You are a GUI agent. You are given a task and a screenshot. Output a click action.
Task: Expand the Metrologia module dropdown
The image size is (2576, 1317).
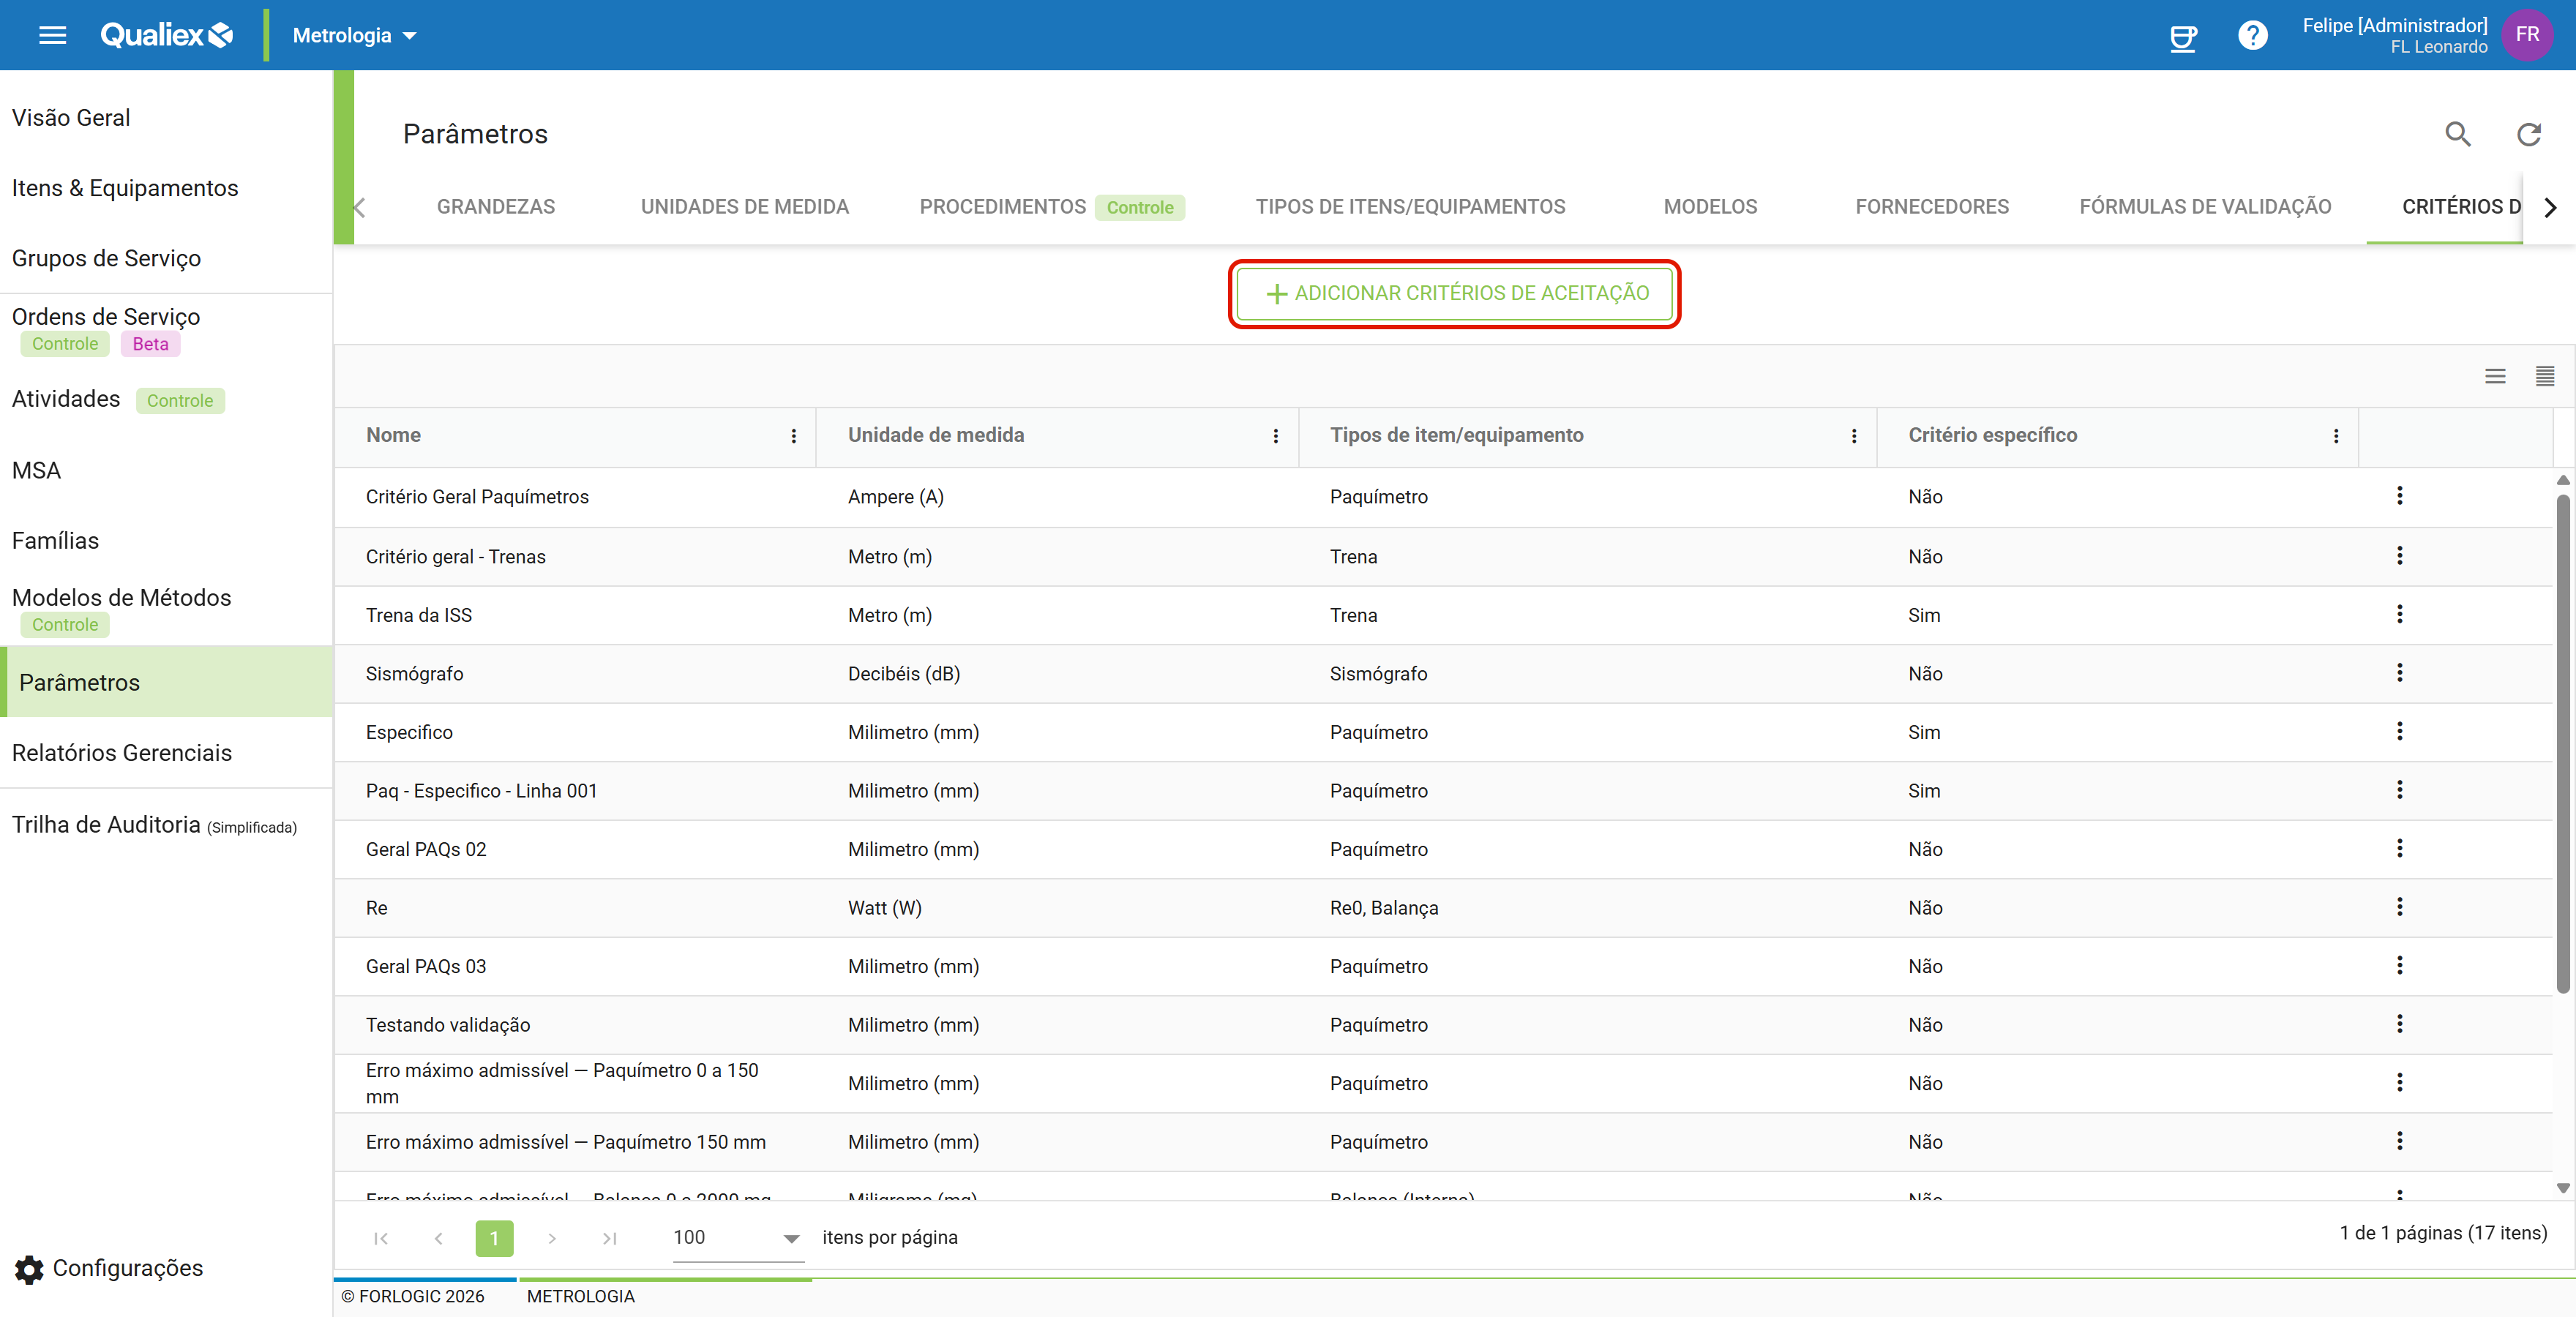click(x=354, y=36)
